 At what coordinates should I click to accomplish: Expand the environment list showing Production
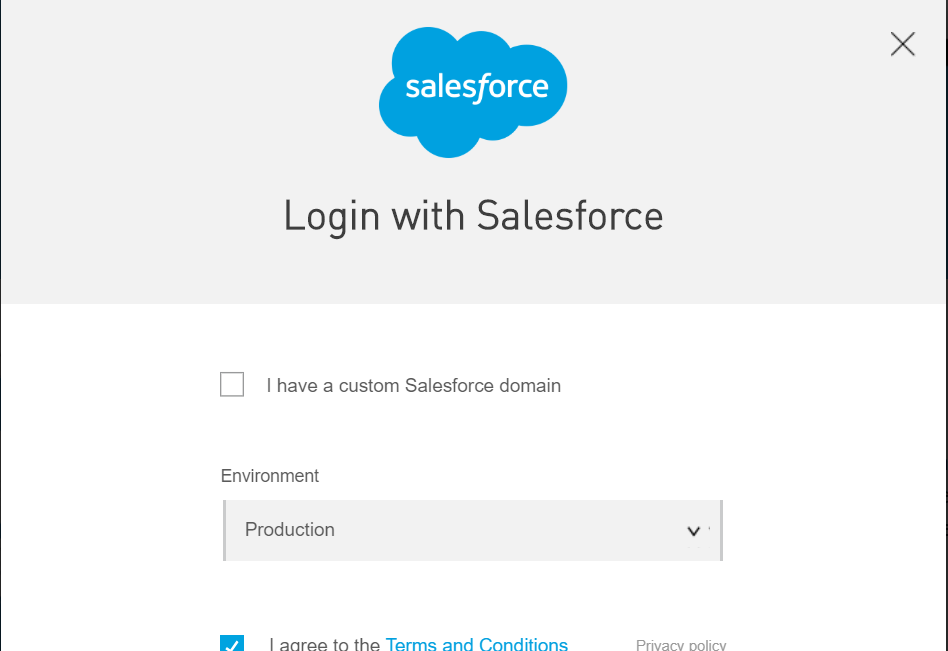pyautogui.click(x=472, y=530)
